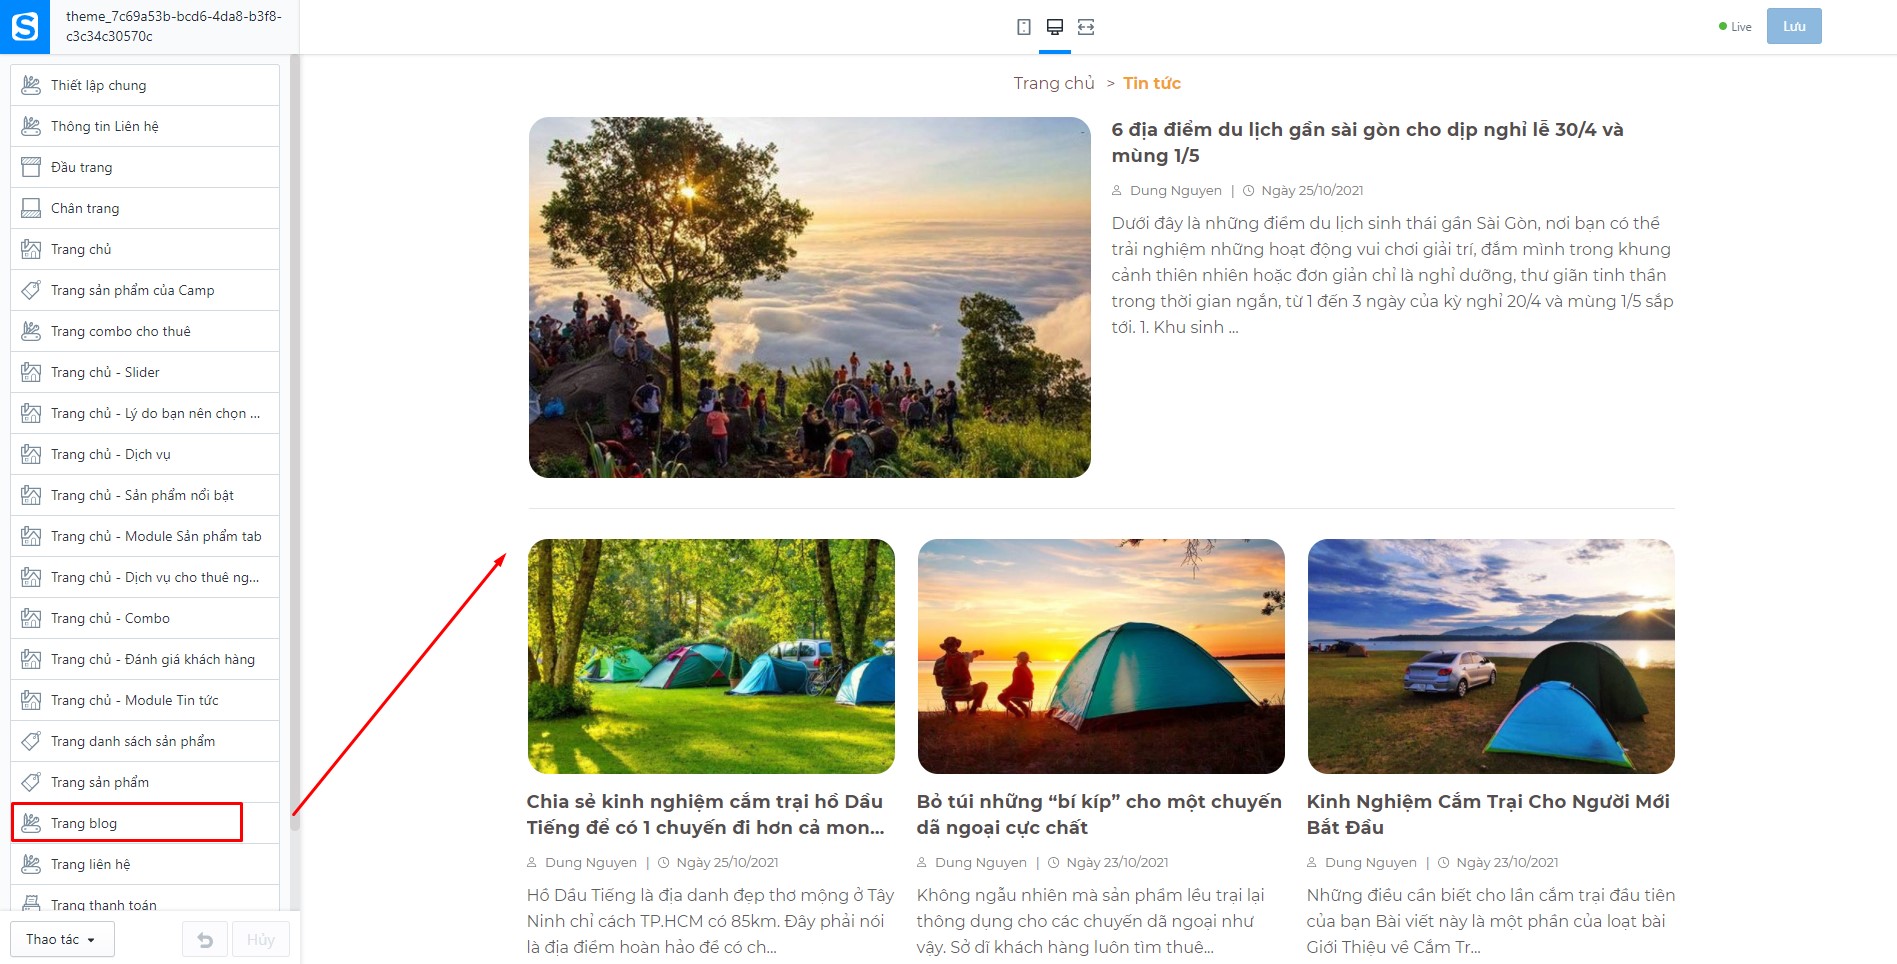Screen dimensions: 1897x964
Task: Open the Thao tác dropdown
Action: click(62, 940)
